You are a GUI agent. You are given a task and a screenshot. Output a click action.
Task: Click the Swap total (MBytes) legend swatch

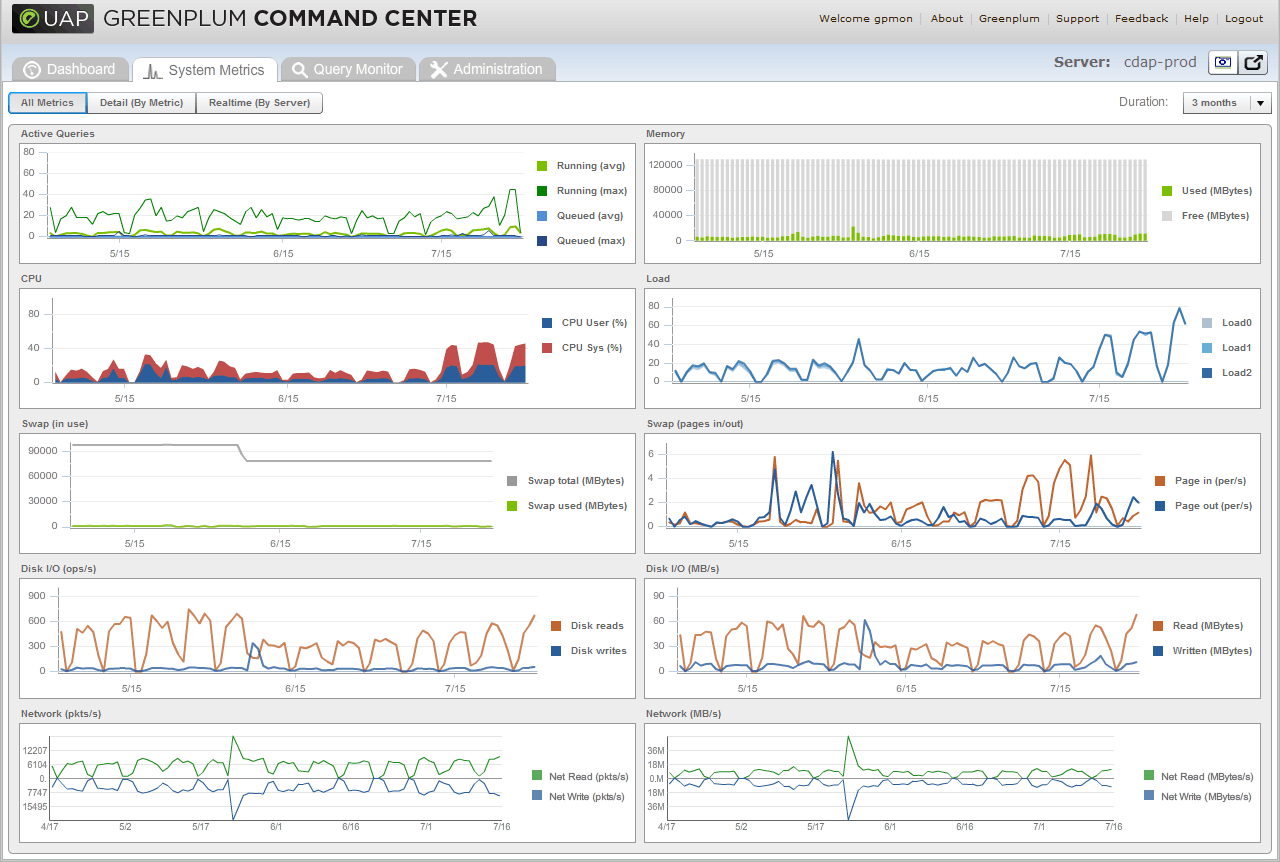(x=513, y=481)
